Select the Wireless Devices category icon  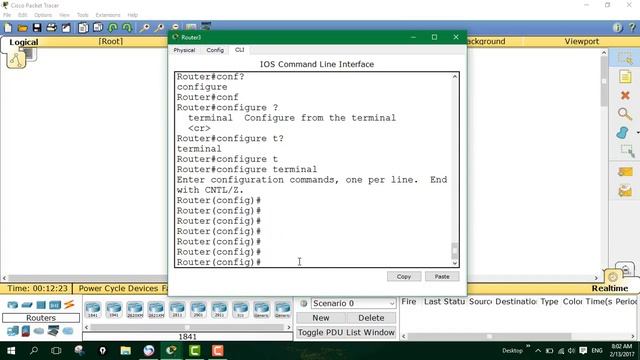(55, 305)
